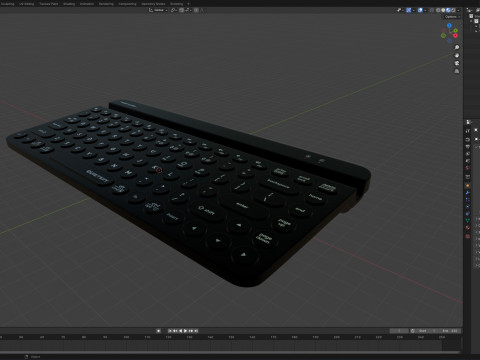This screenshot has width=480, height=360.
Task: Toggle snapping magnet in viewport header
Action: 181,10
